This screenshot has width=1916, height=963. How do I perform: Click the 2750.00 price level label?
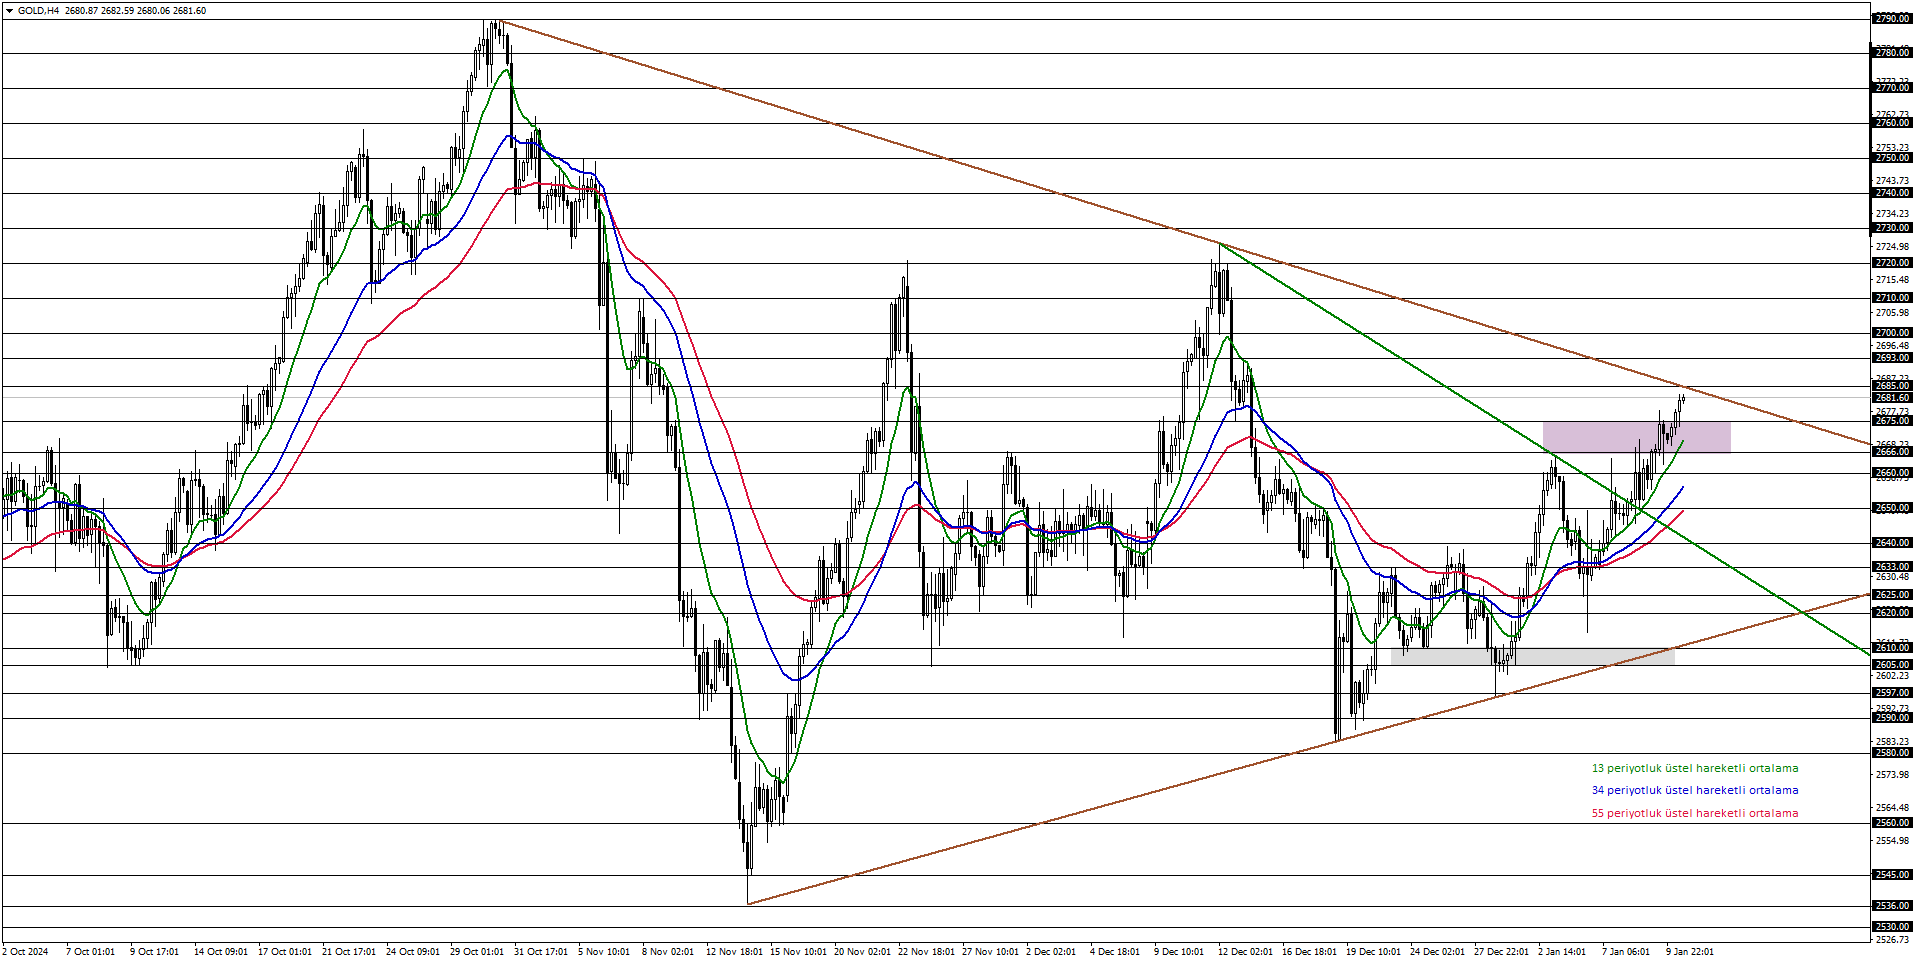point(1892,158)
